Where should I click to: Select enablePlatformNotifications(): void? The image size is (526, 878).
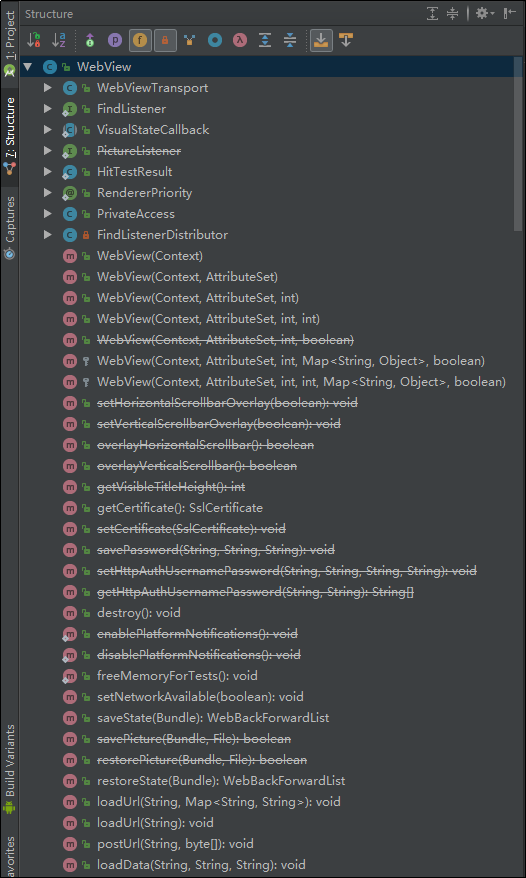point(197,634)
